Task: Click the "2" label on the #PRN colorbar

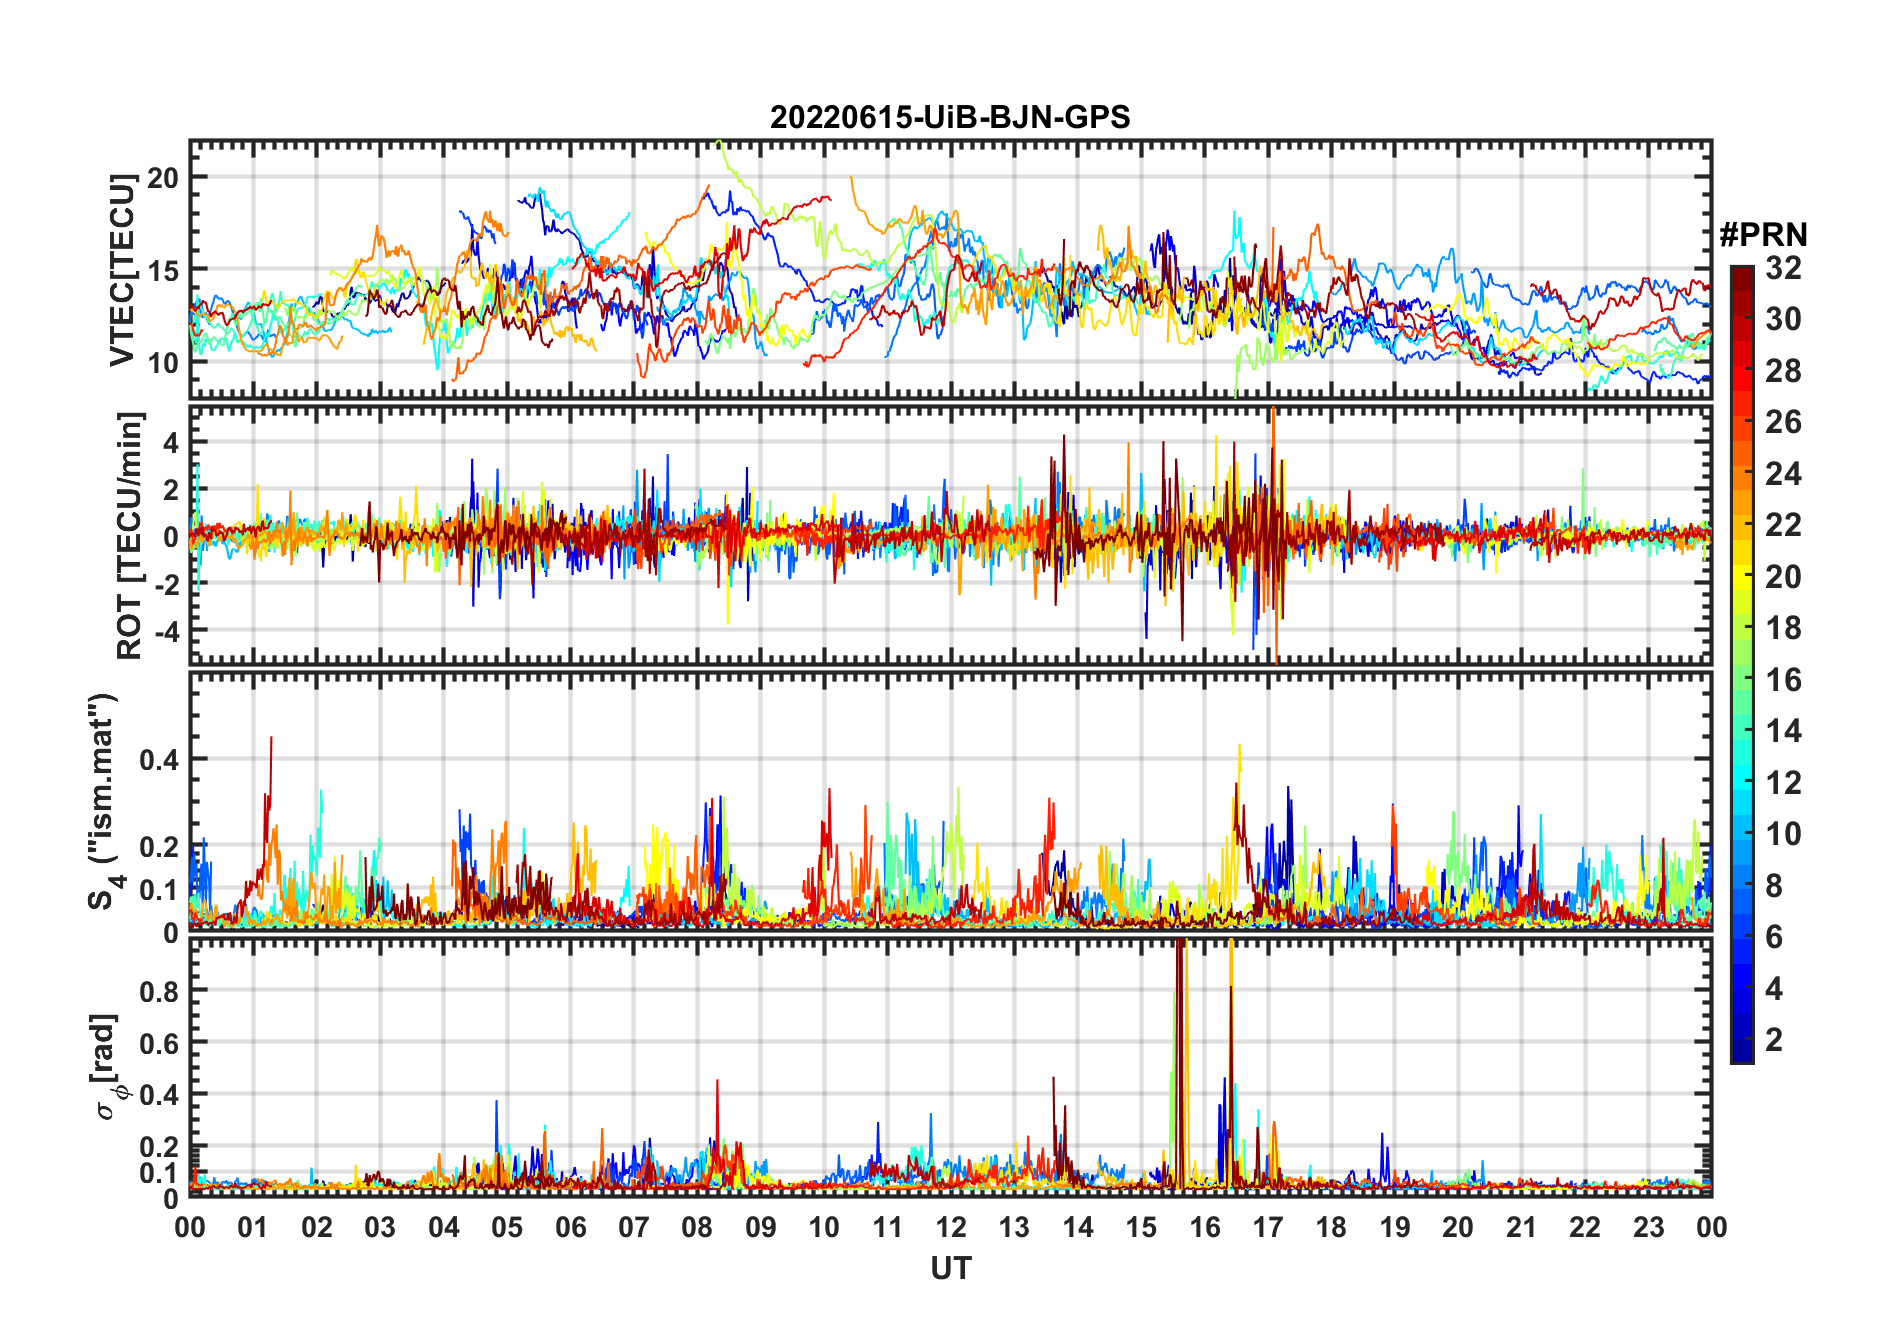Action: [x=1774, y=1040]
